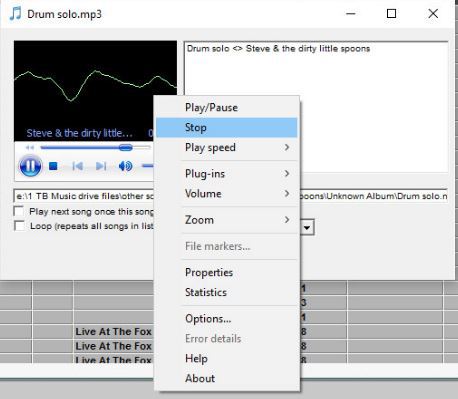Image resolution: width=458 pixels, height=399 pixels.
Task: Click the rewind arrows beside seek bar
Action: pos(30,147)
